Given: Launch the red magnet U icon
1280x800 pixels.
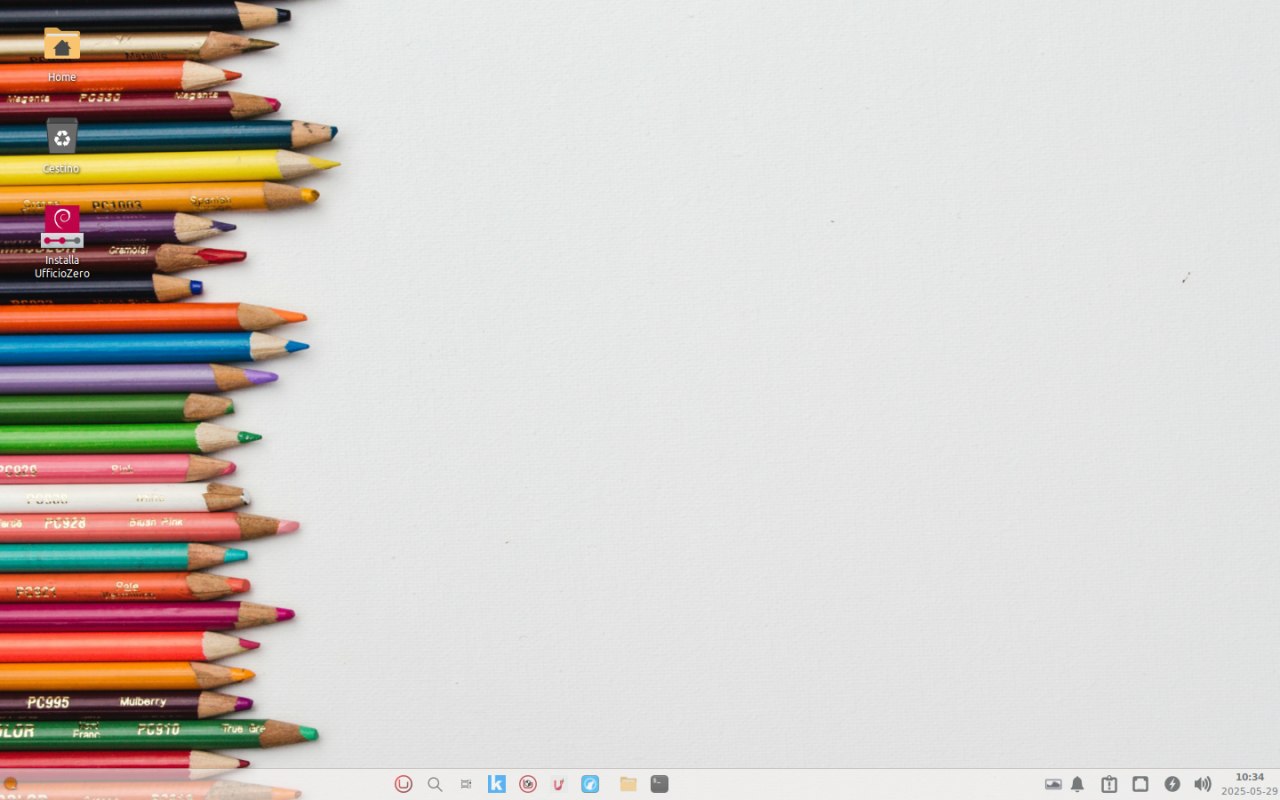Looking at the screenshot, I should point(559,784).
